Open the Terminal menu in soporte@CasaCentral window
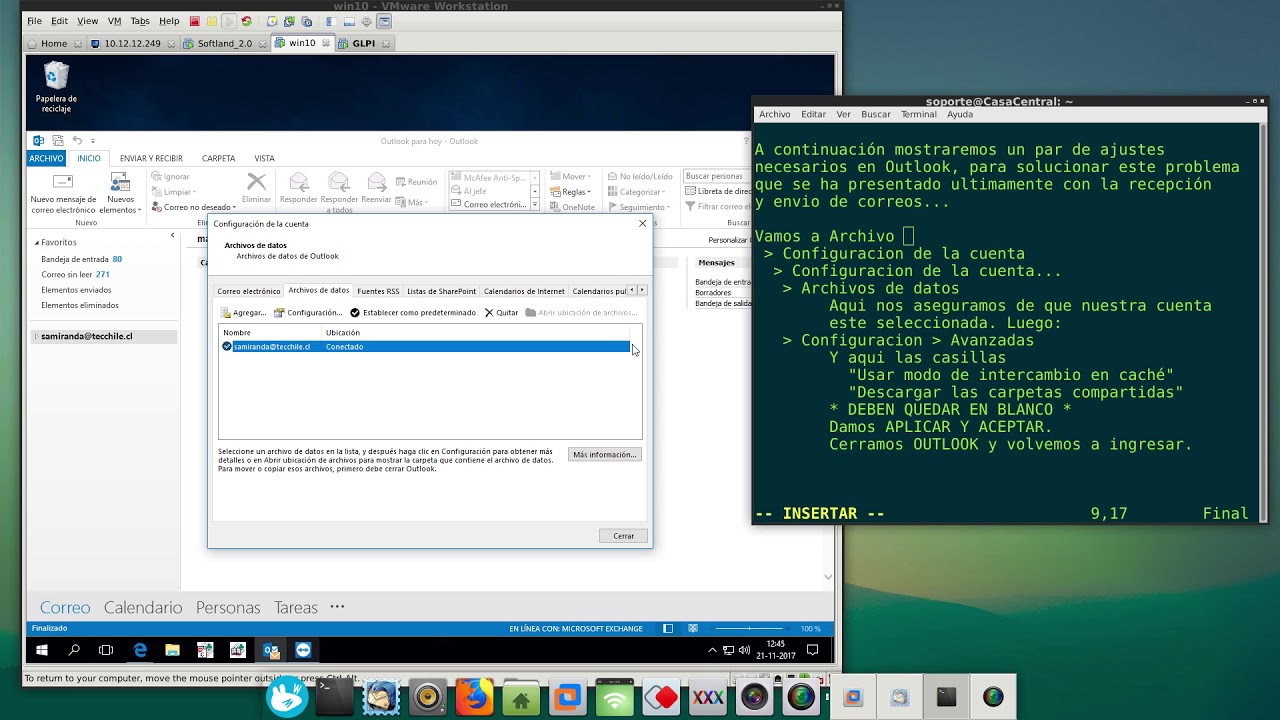Image resolution: width=1280 pixels, height=720 pixels. click(918, 114)
